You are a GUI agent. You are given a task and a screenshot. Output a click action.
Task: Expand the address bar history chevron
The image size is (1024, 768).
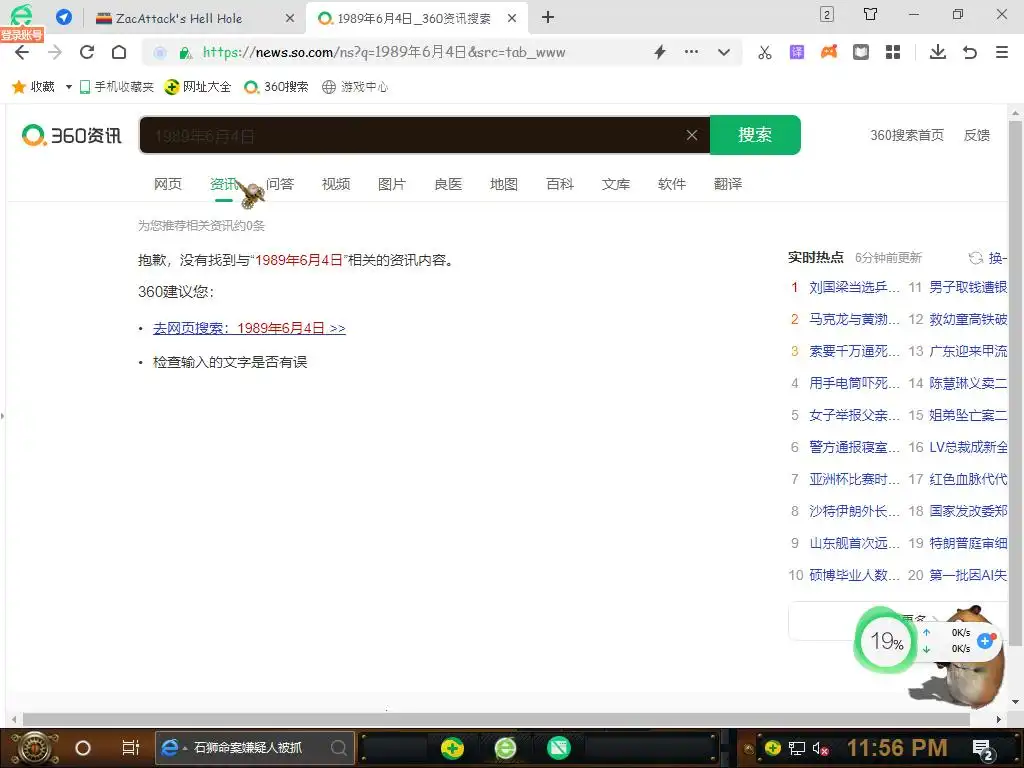click(724, 52)
